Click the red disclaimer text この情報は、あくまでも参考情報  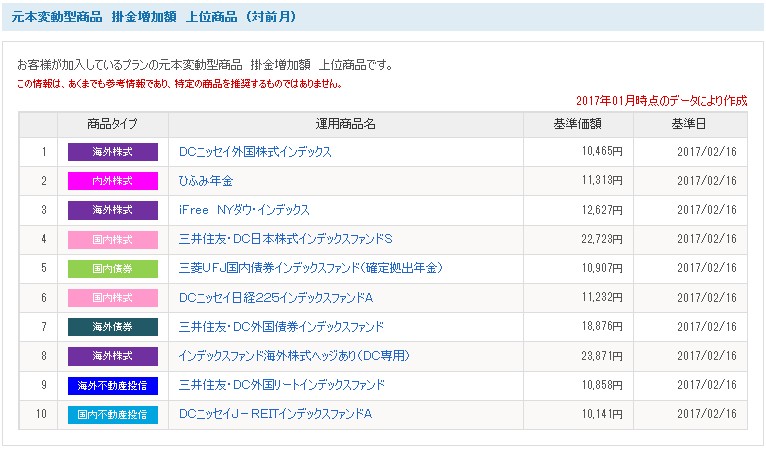pos(179,84)
